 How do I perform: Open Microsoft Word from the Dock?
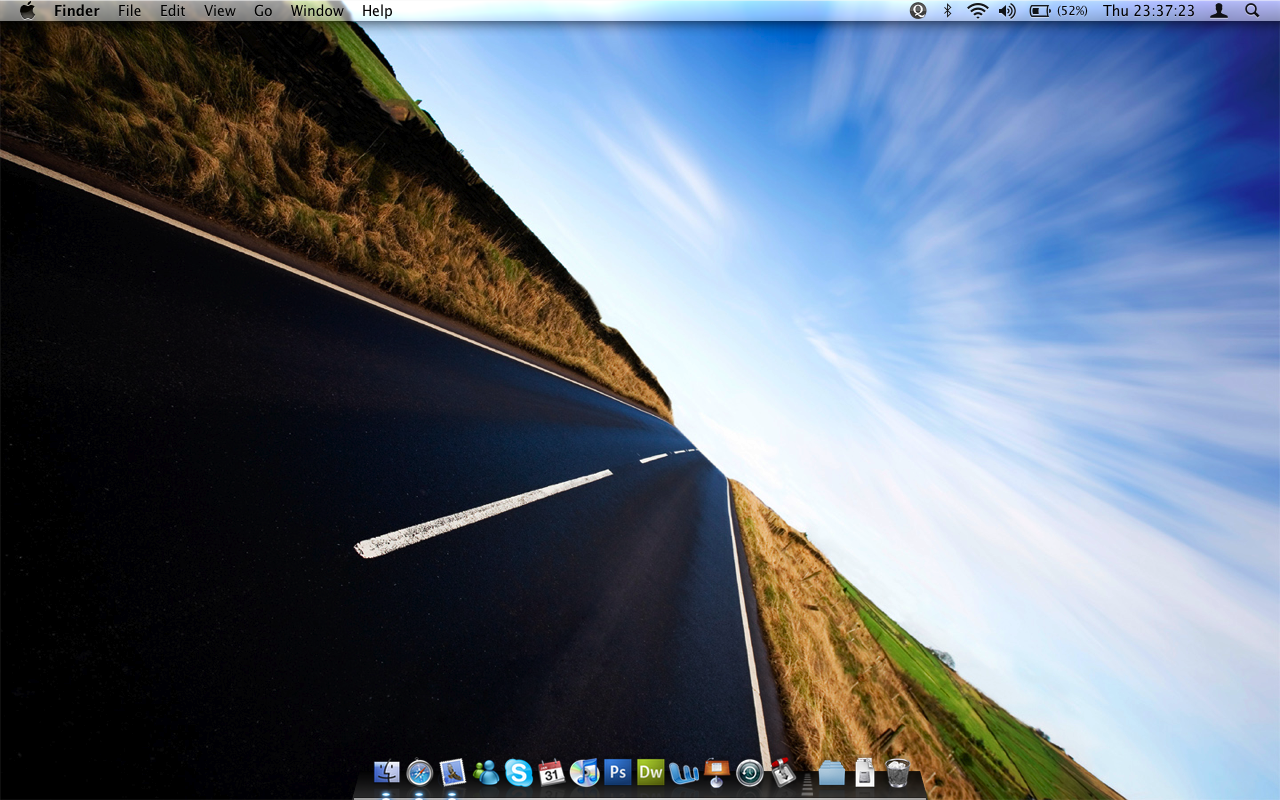[x=684, y=772]
